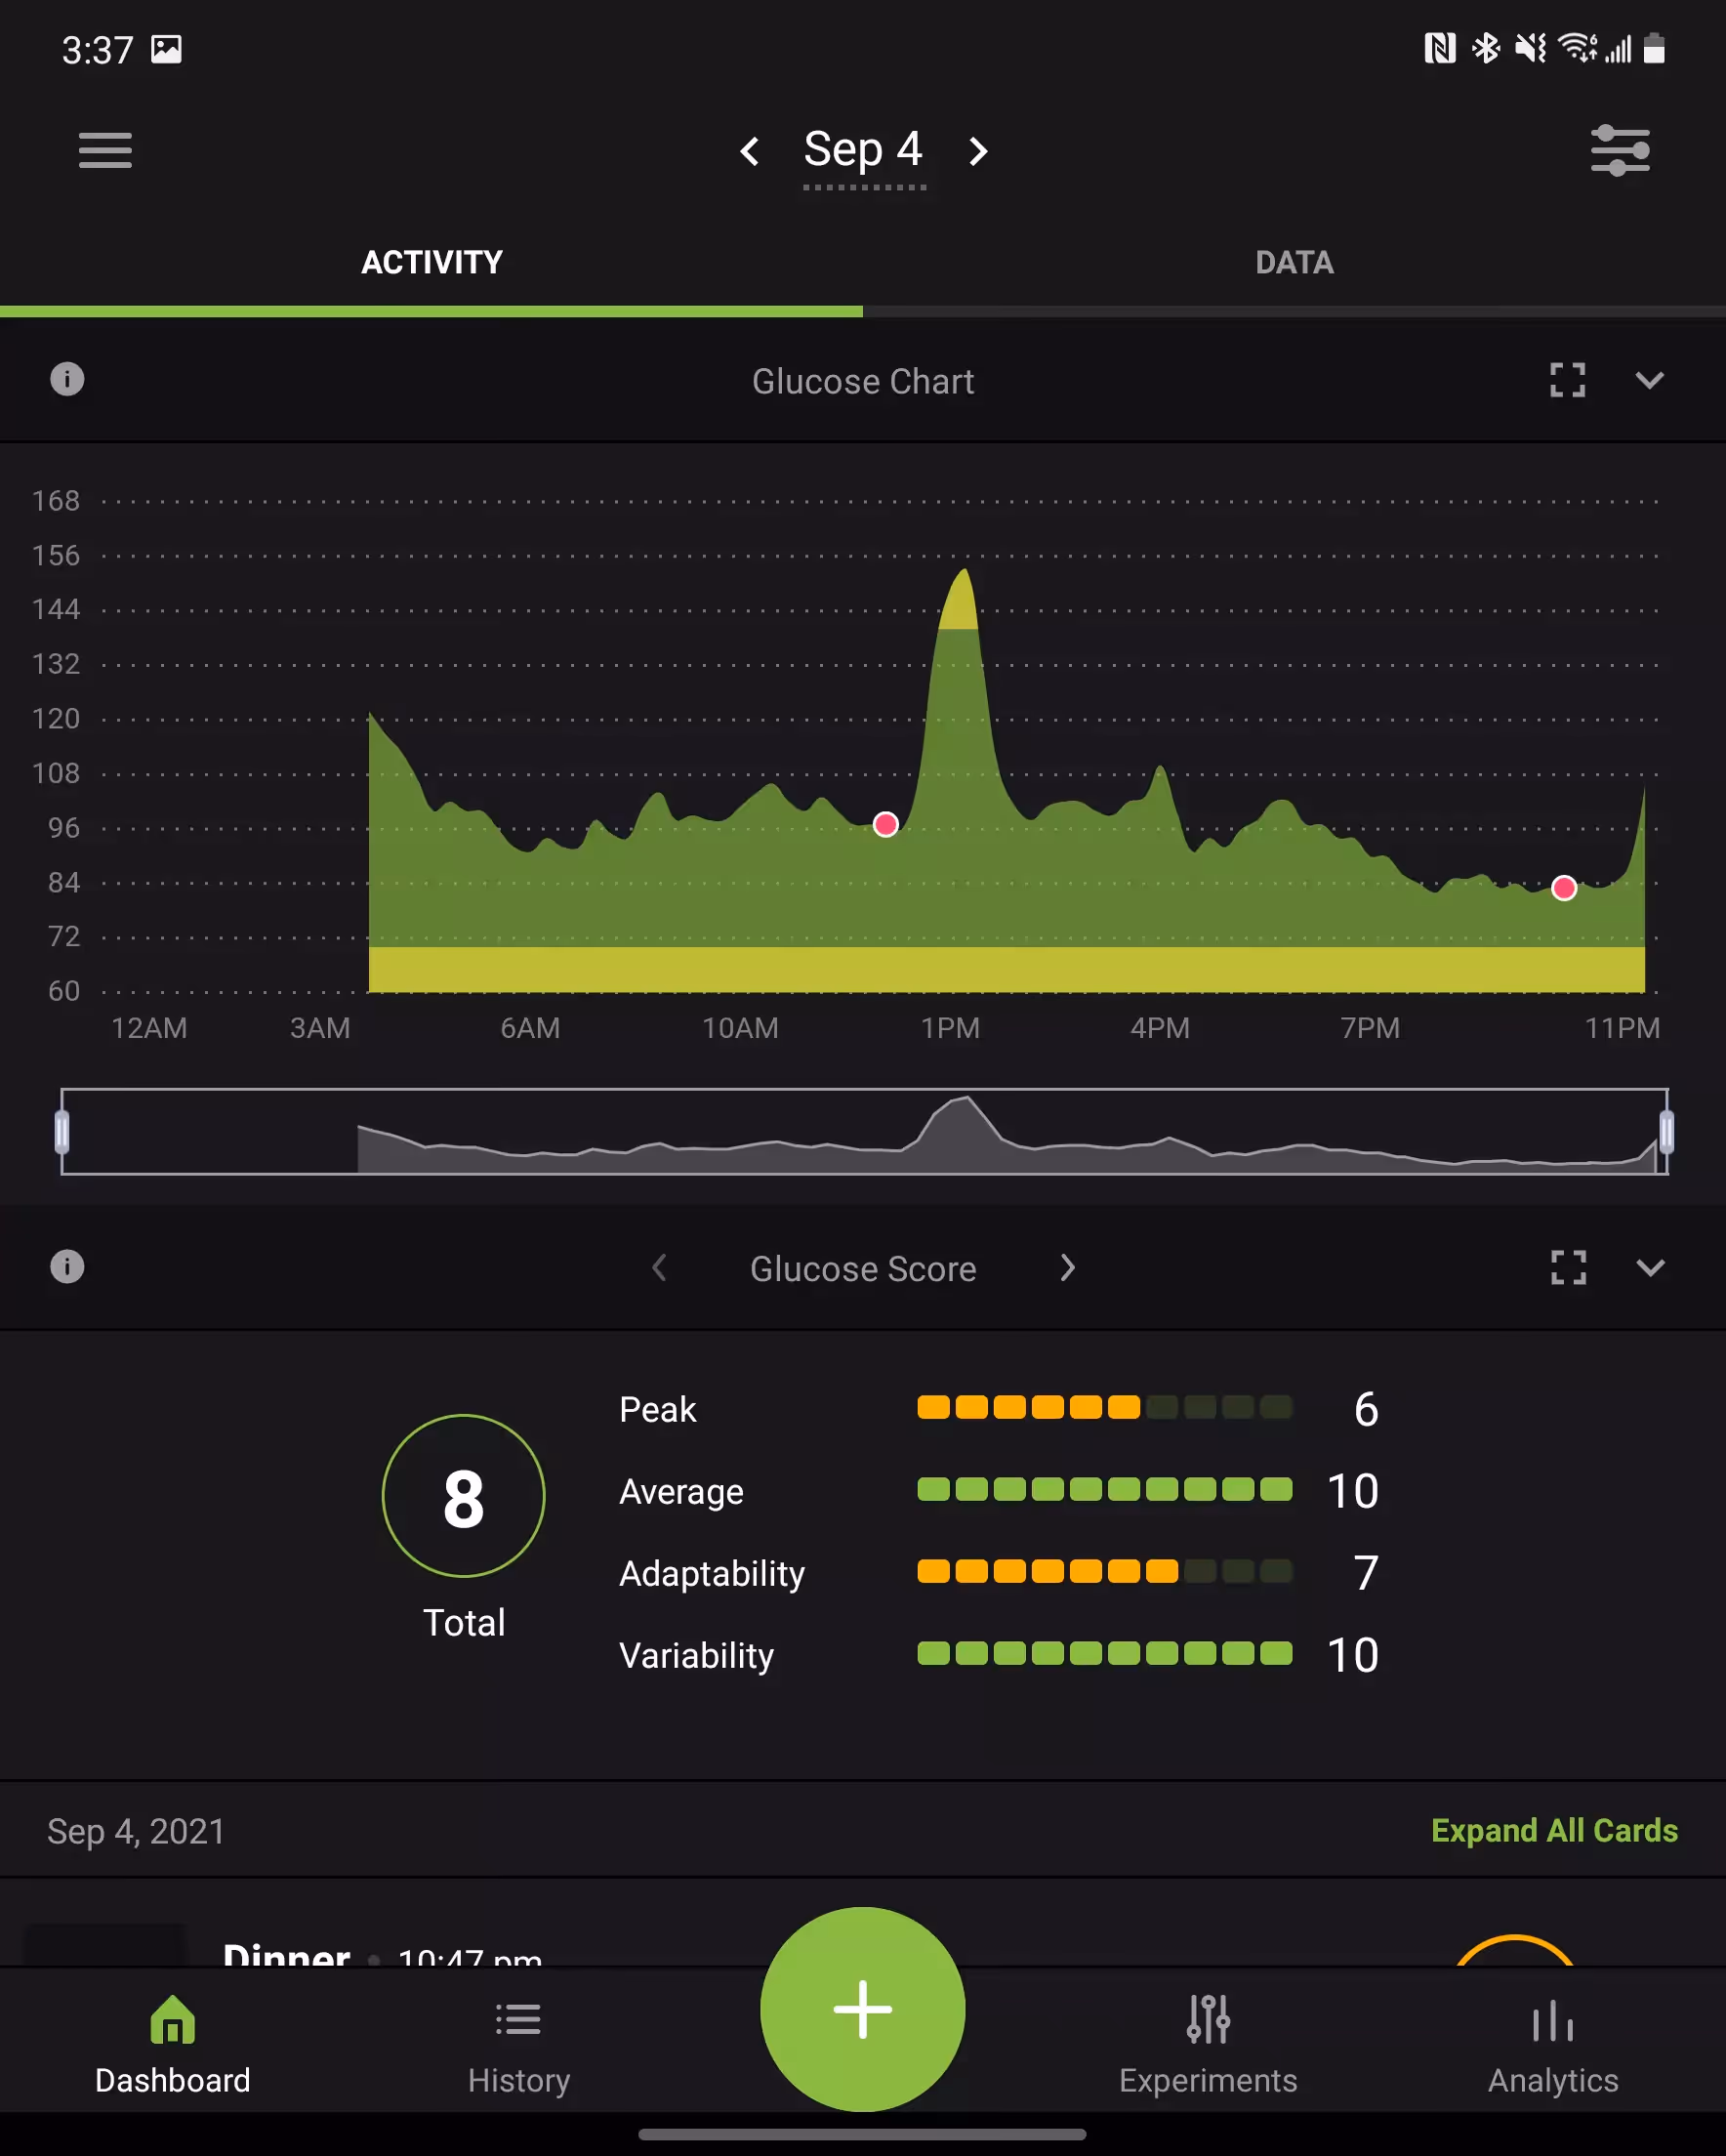Open the Glucose Score info tooltip

(67, 1267)
